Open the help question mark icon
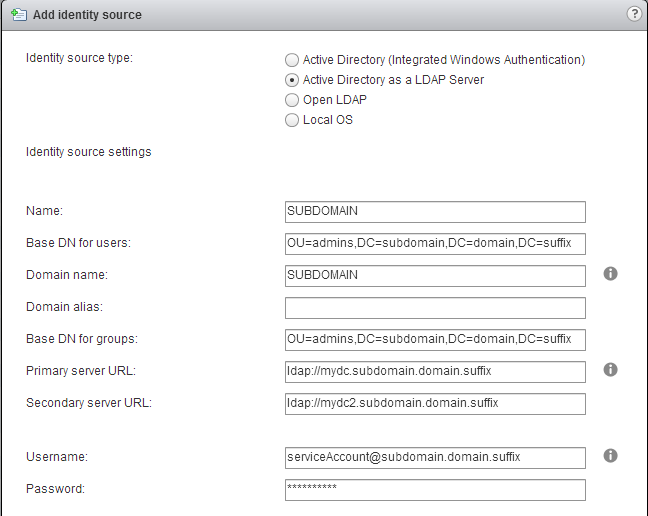Image resolution: width=648 pixels, height=516 pixels. coord(634,14)
